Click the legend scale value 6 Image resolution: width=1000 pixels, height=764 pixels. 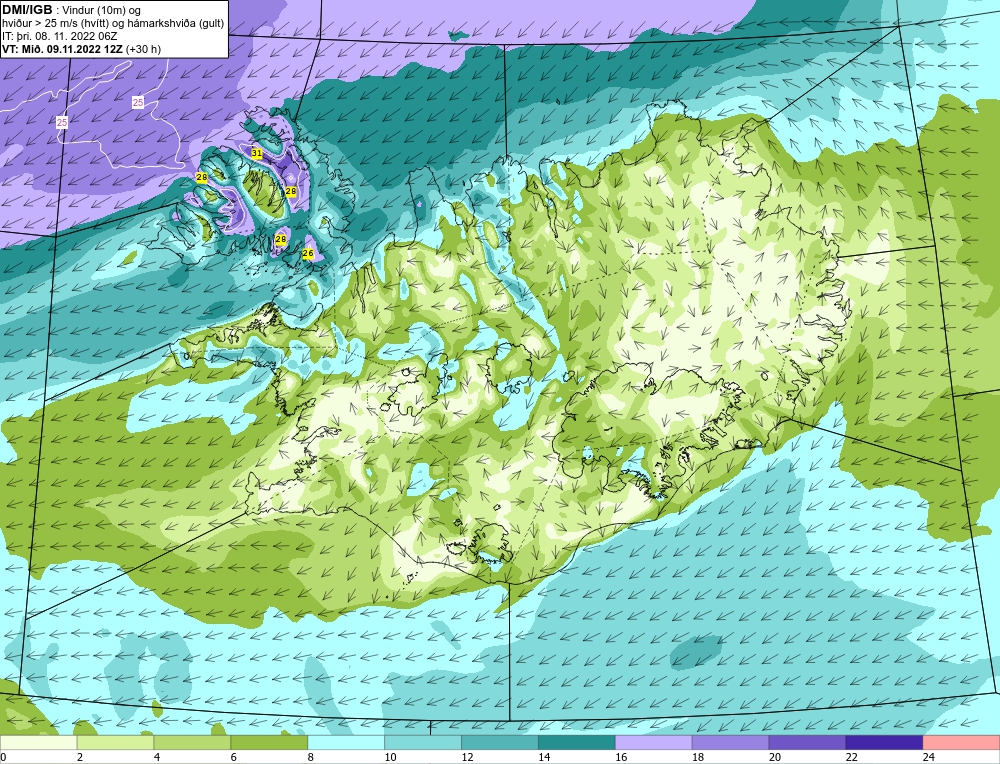(234, 758)
